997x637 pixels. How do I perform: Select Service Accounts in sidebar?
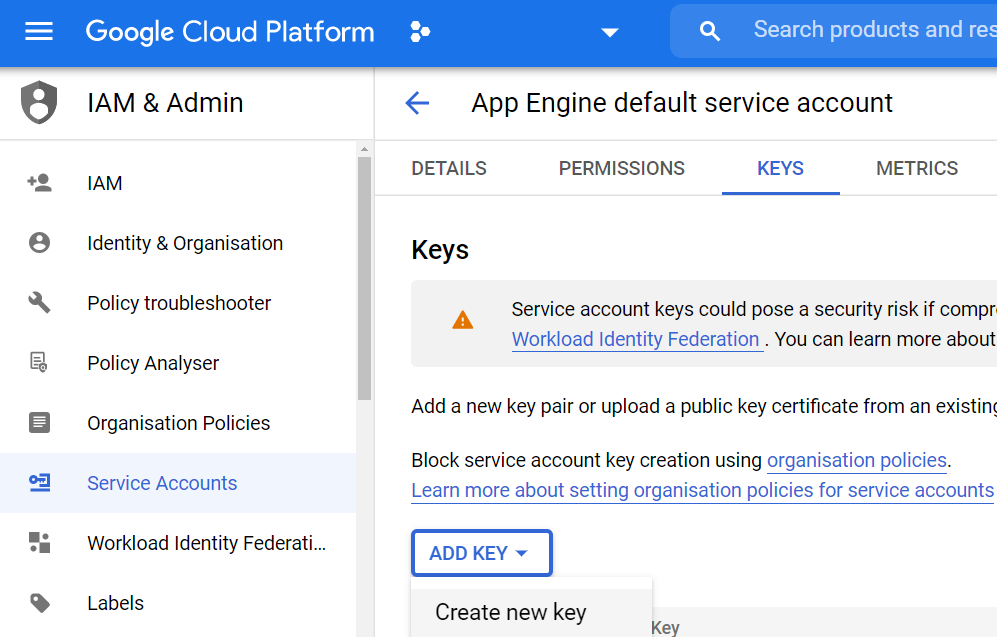tap(178, 483)
